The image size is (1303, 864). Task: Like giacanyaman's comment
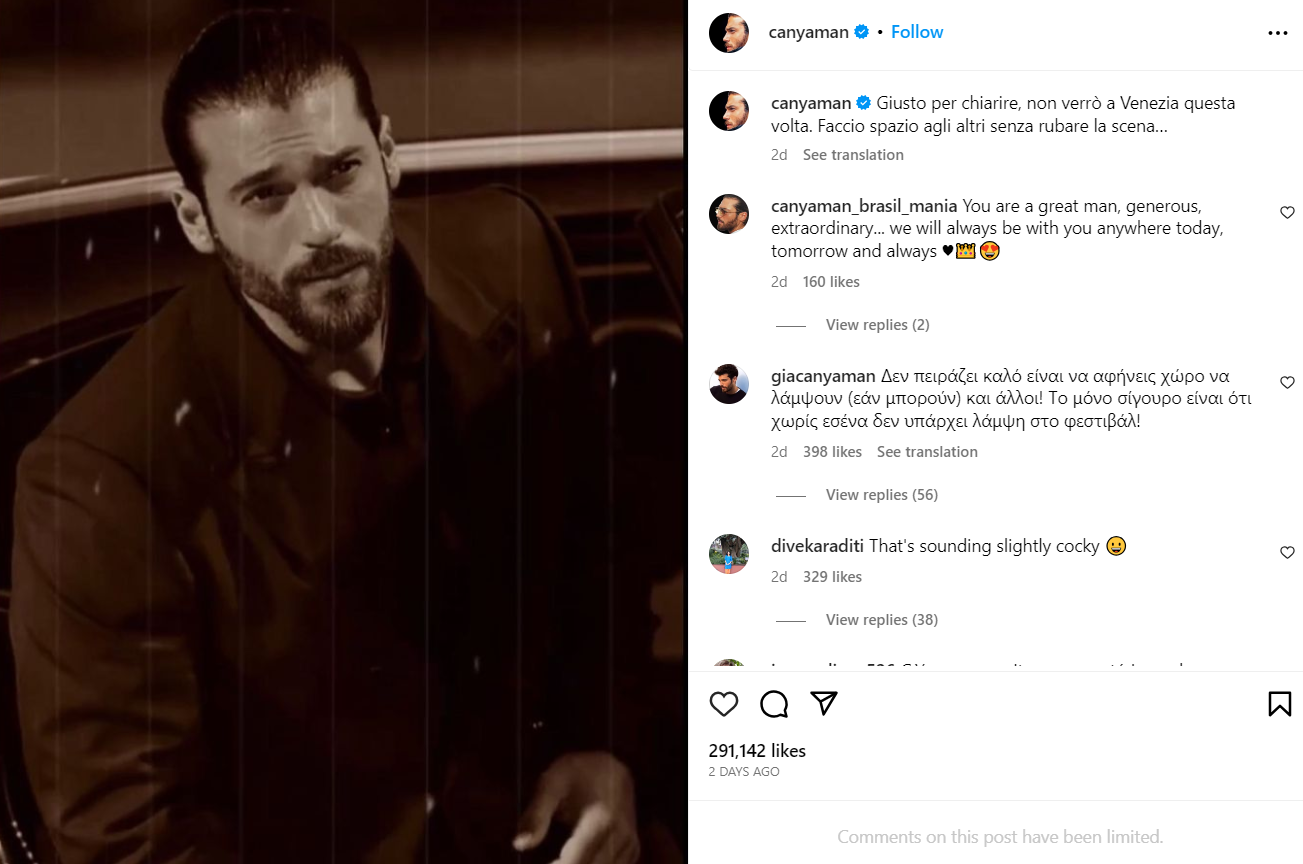coord(1287,383)
